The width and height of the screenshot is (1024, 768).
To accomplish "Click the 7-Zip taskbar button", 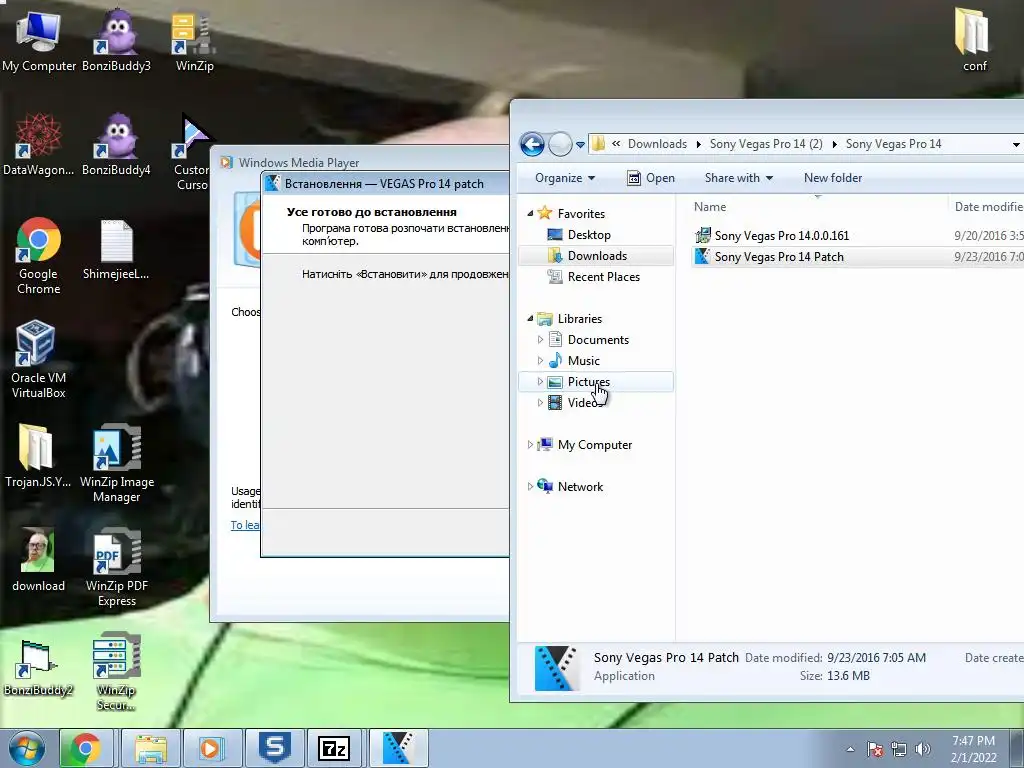I will coord(334,748).
